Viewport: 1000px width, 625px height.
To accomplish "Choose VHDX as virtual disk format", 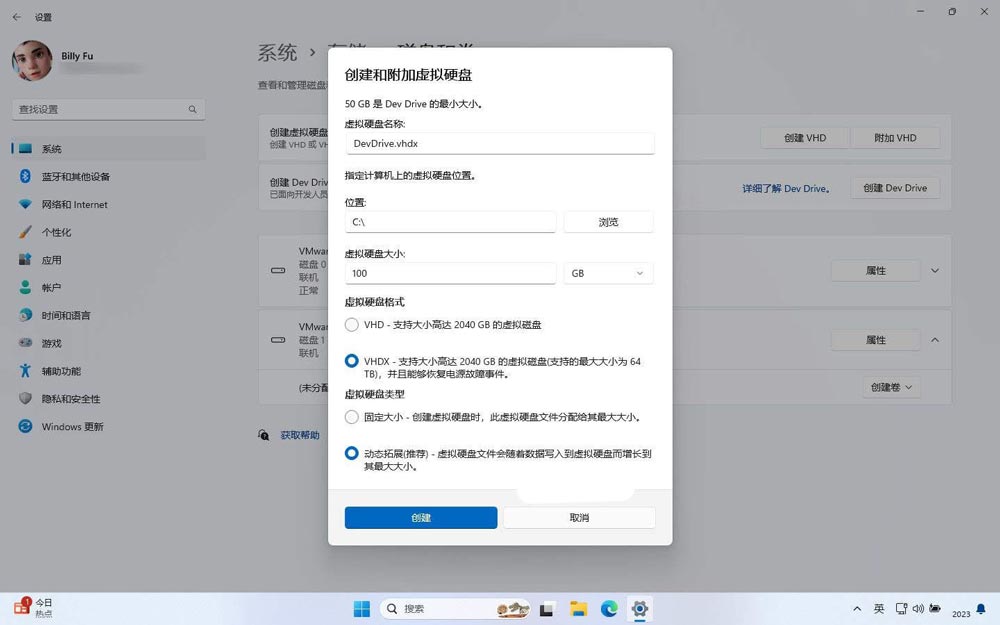I will coord(351,361).
